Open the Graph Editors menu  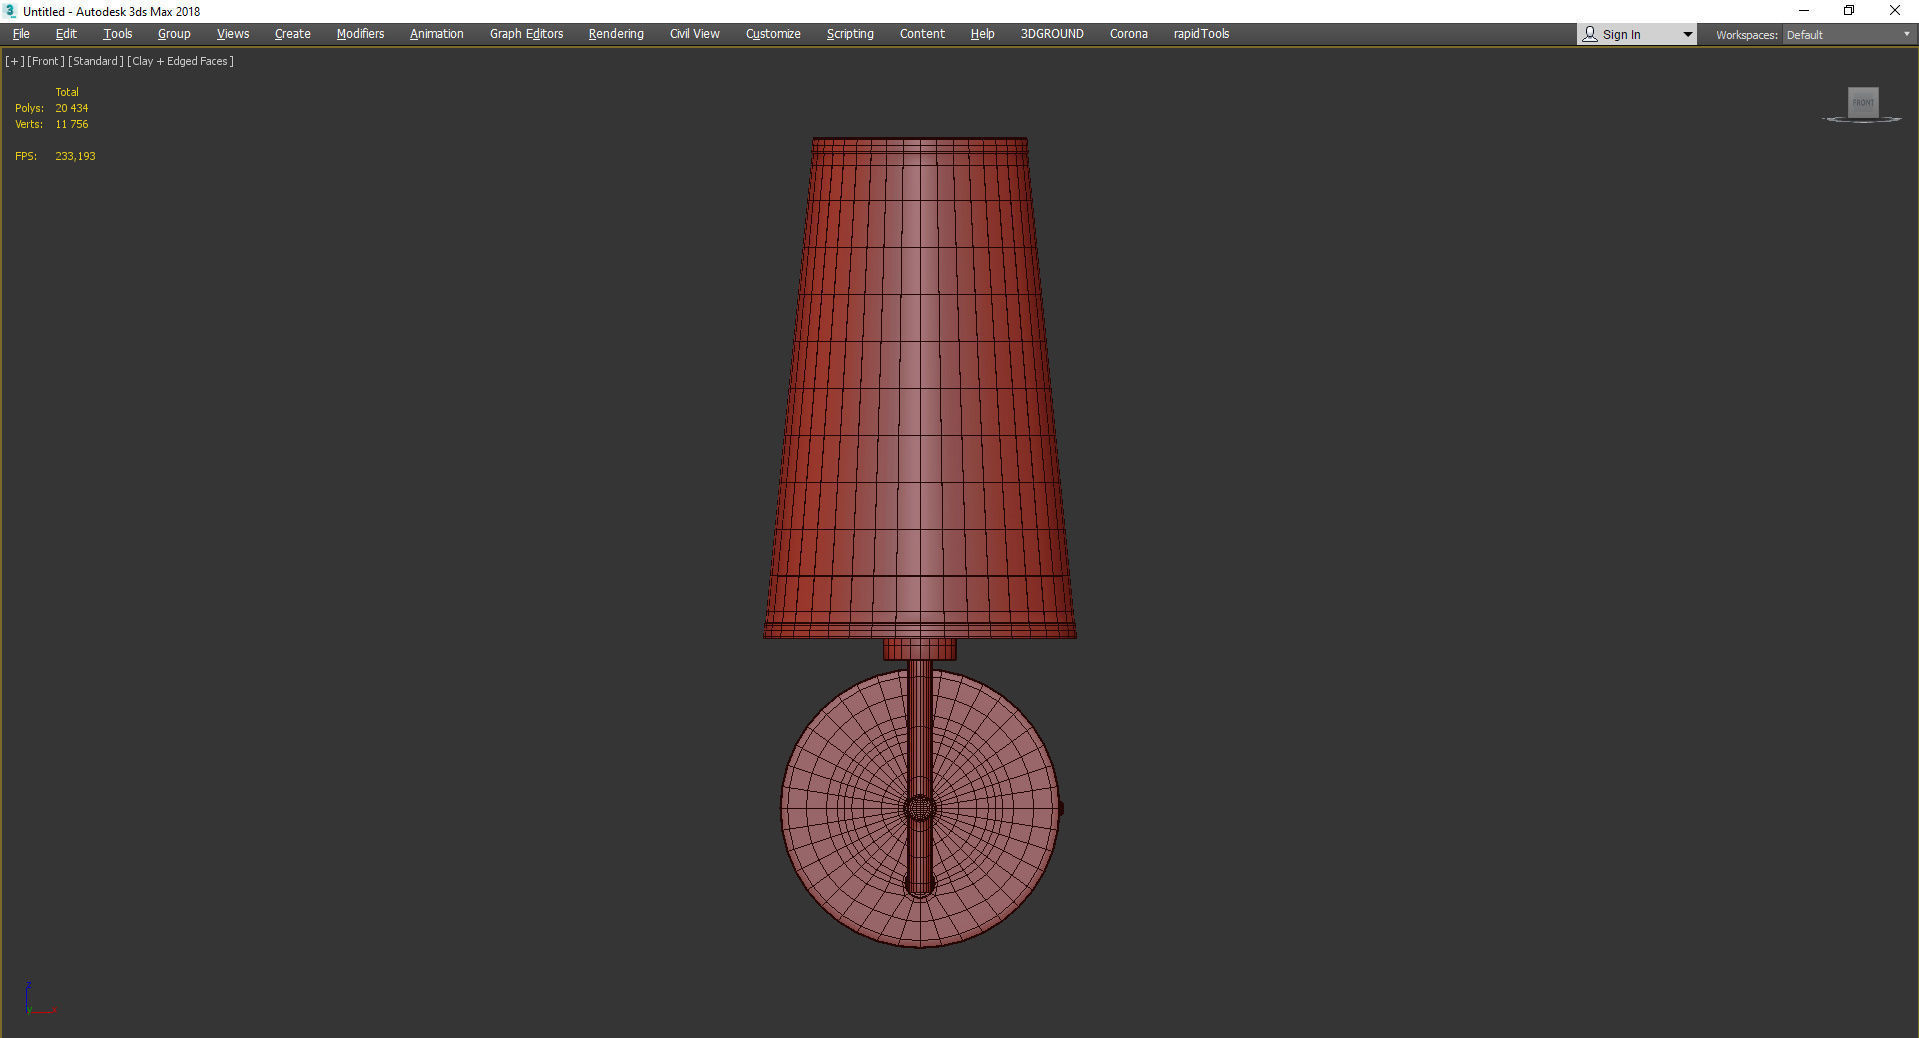click(x=526, y=34)
